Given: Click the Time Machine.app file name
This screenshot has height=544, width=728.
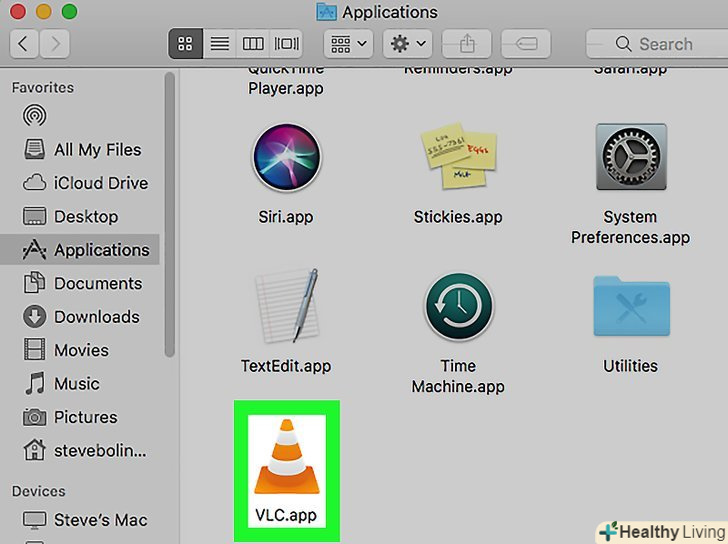Looking at the screenshot, I should [x=458, y=376].
